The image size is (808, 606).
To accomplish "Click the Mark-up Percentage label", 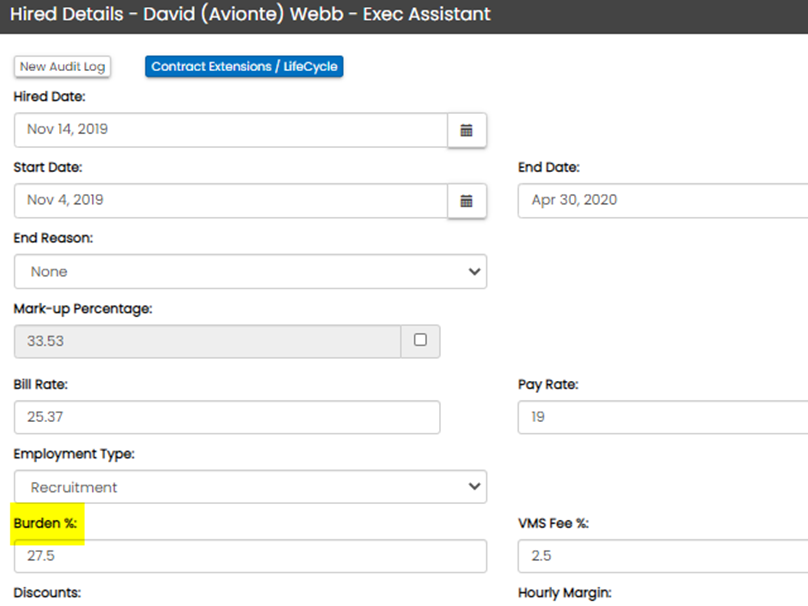I will [83, 309].
